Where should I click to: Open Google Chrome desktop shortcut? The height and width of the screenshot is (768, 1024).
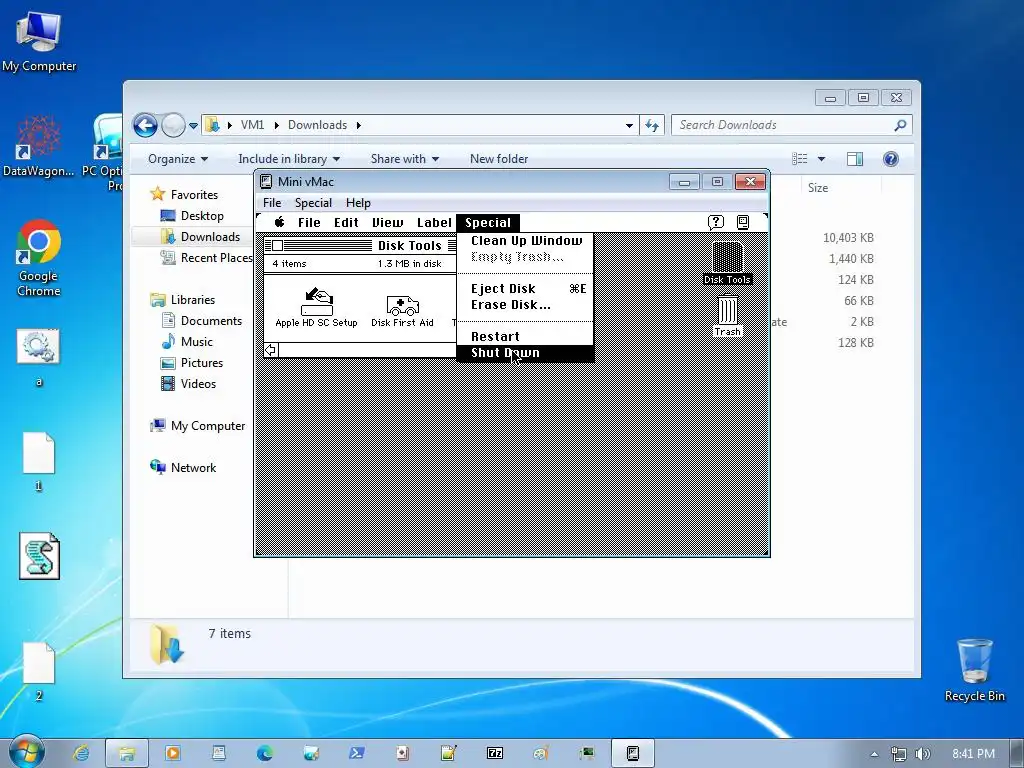click(39, 258)
